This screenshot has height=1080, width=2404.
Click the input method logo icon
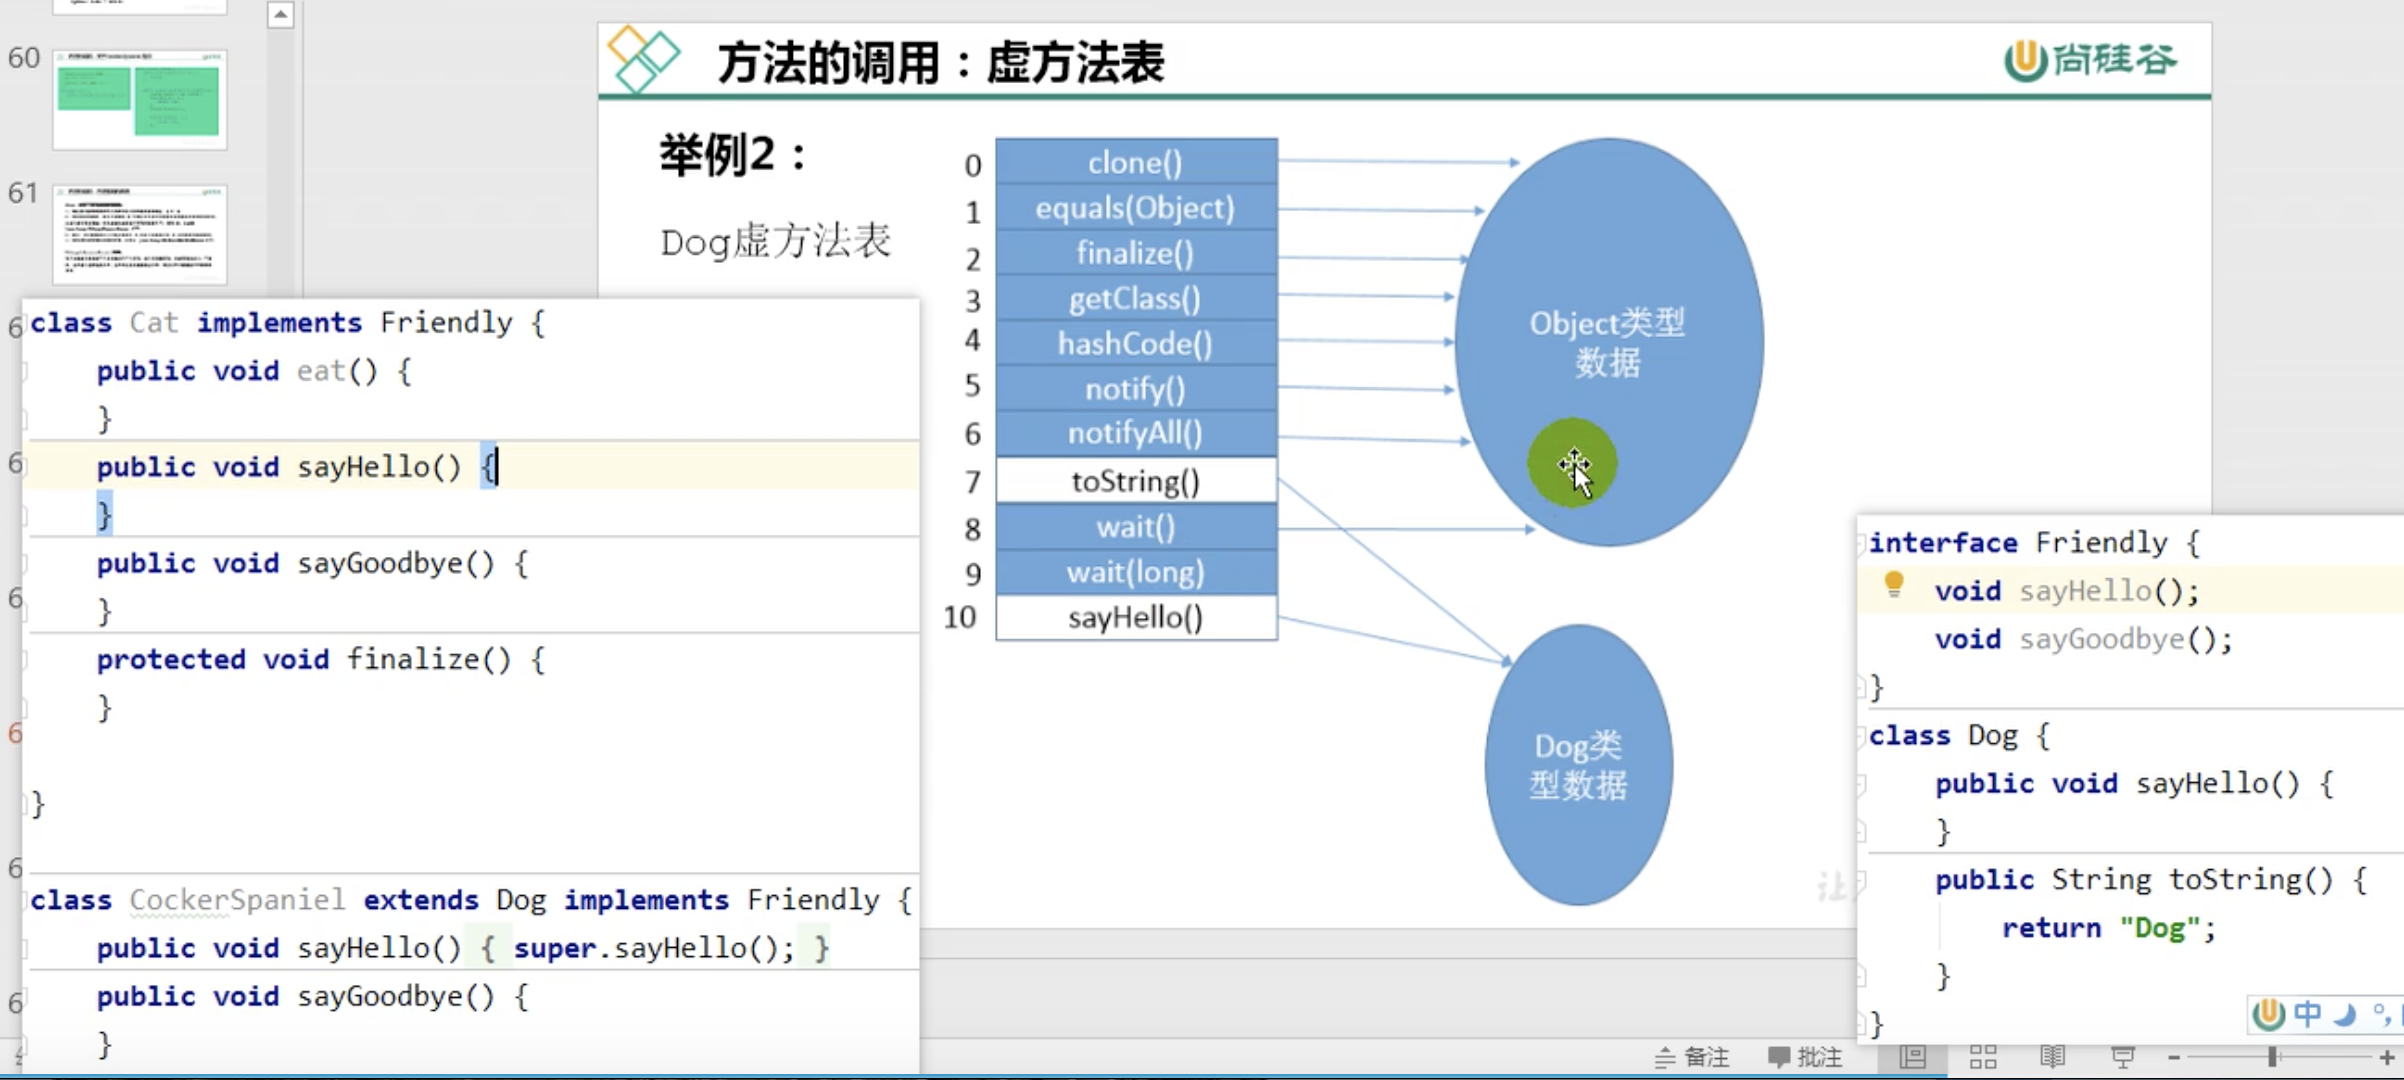2268,1014
